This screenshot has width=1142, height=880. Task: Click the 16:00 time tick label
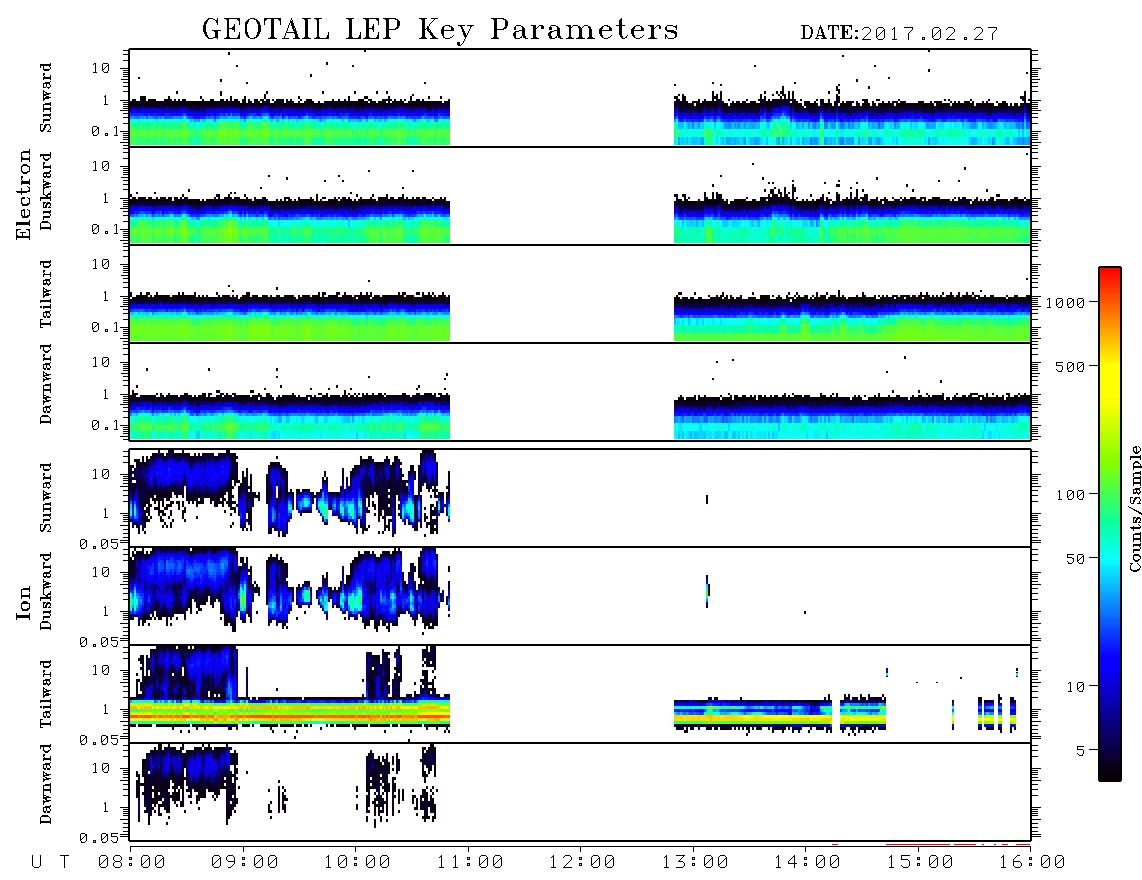[x=1032, y=863]
